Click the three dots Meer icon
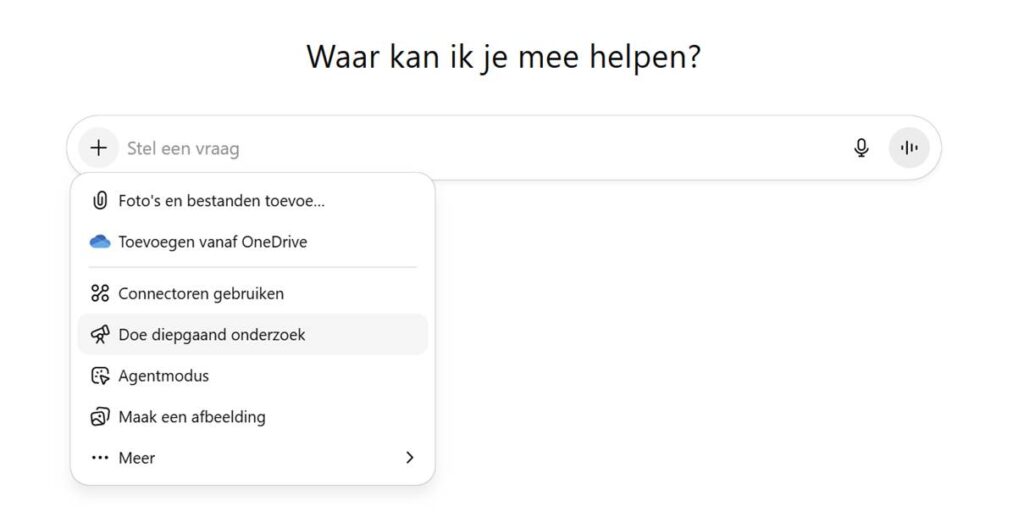Image resolution: width=1024 pixels, height=529 pixels. (99, 458)
